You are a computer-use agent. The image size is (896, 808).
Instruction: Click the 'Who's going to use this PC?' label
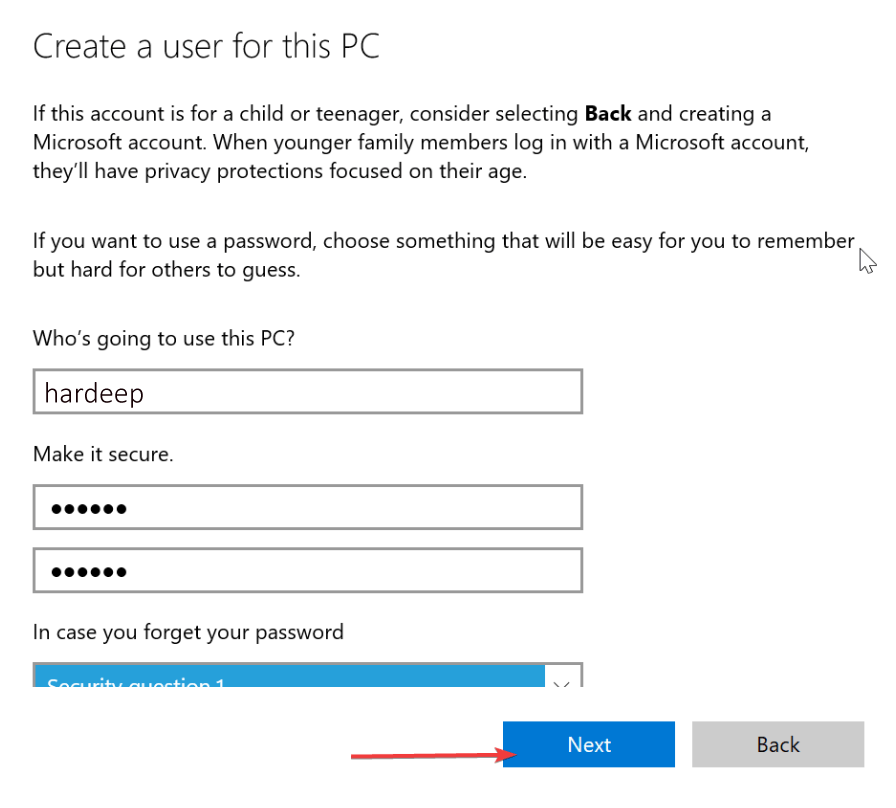pos(164,338)
